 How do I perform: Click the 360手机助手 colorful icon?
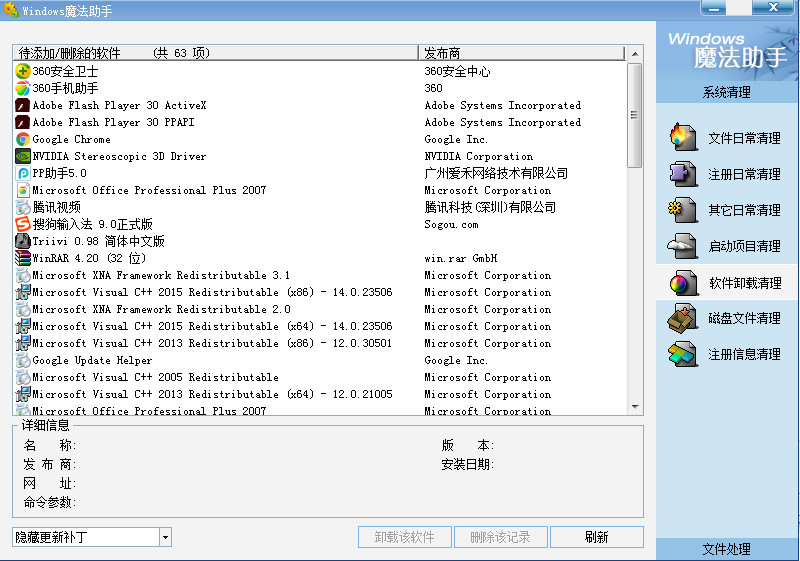(23, 88)
